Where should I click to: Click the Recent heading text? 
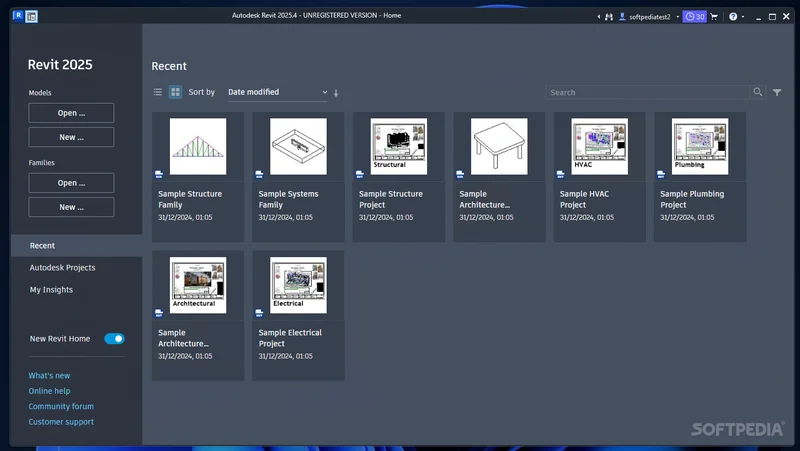(x=169, y=66)
